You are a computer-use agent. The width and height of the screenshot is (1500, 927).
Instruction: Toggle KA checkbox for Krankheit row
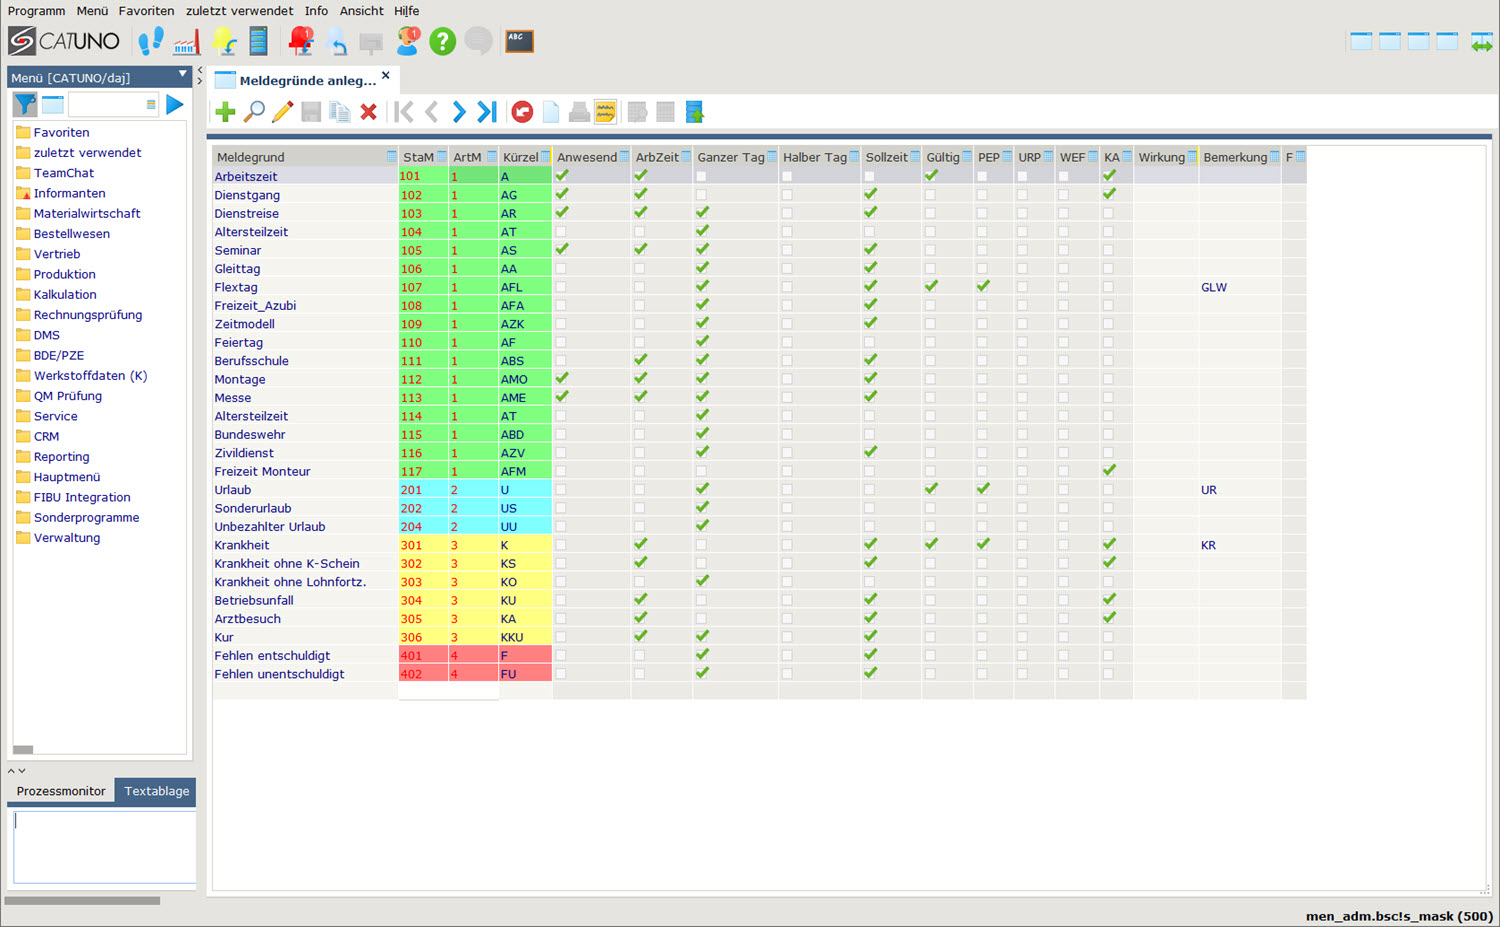1109,545
